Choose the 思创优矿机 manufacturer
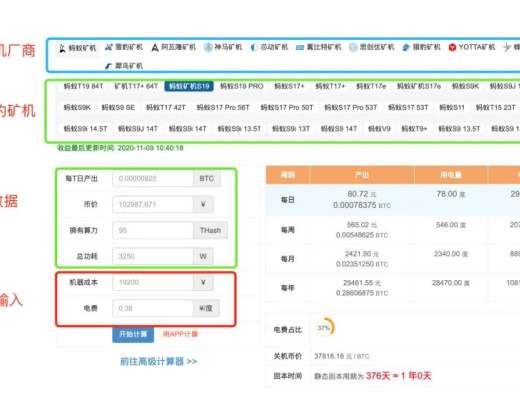The image size is (520, 400). point(372,47)
